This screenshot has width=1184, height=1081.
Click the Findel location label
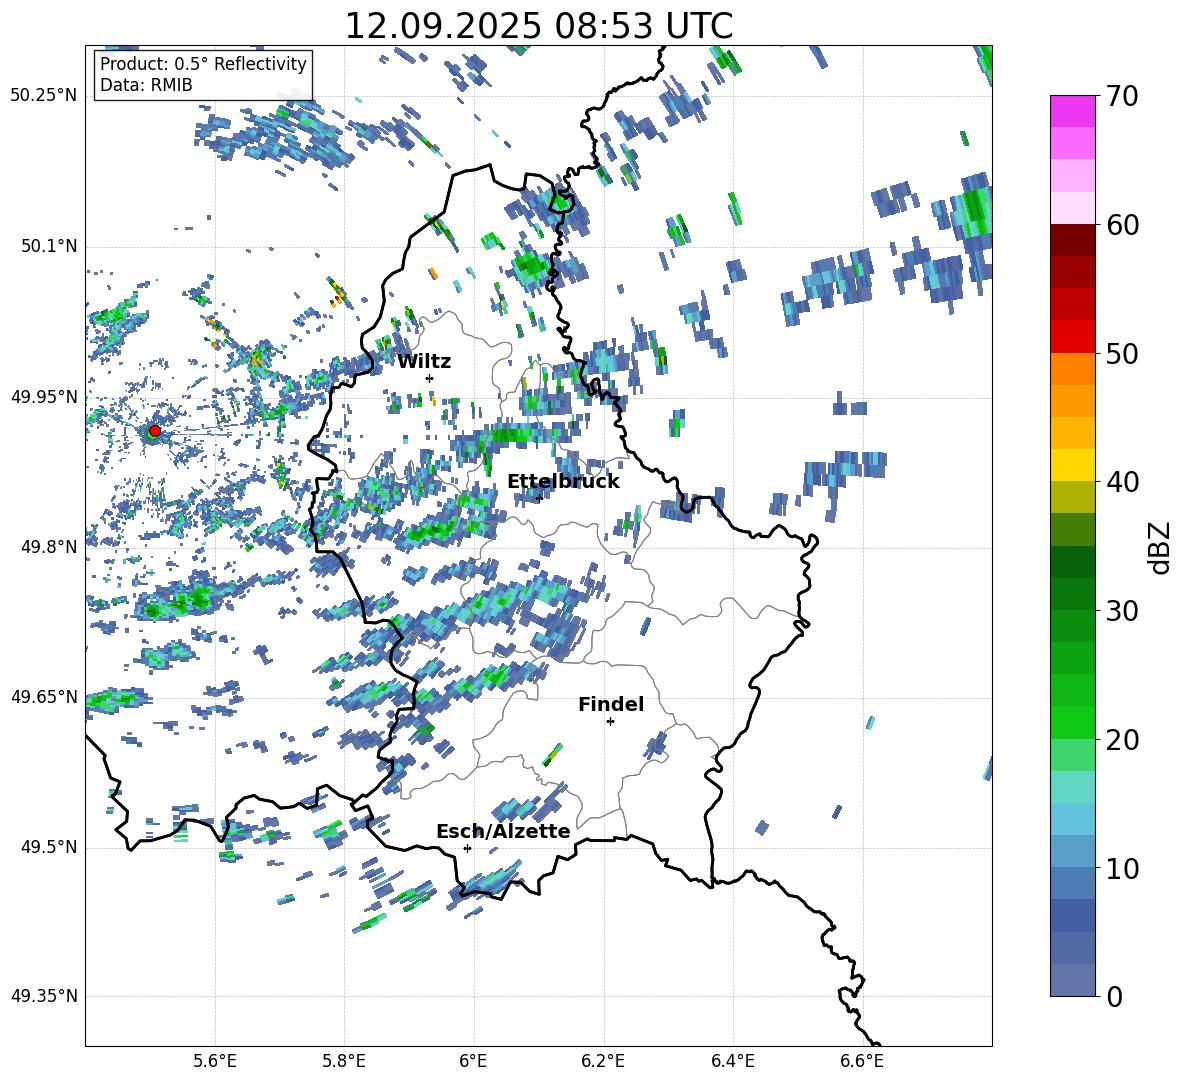[x=611, y=704]
